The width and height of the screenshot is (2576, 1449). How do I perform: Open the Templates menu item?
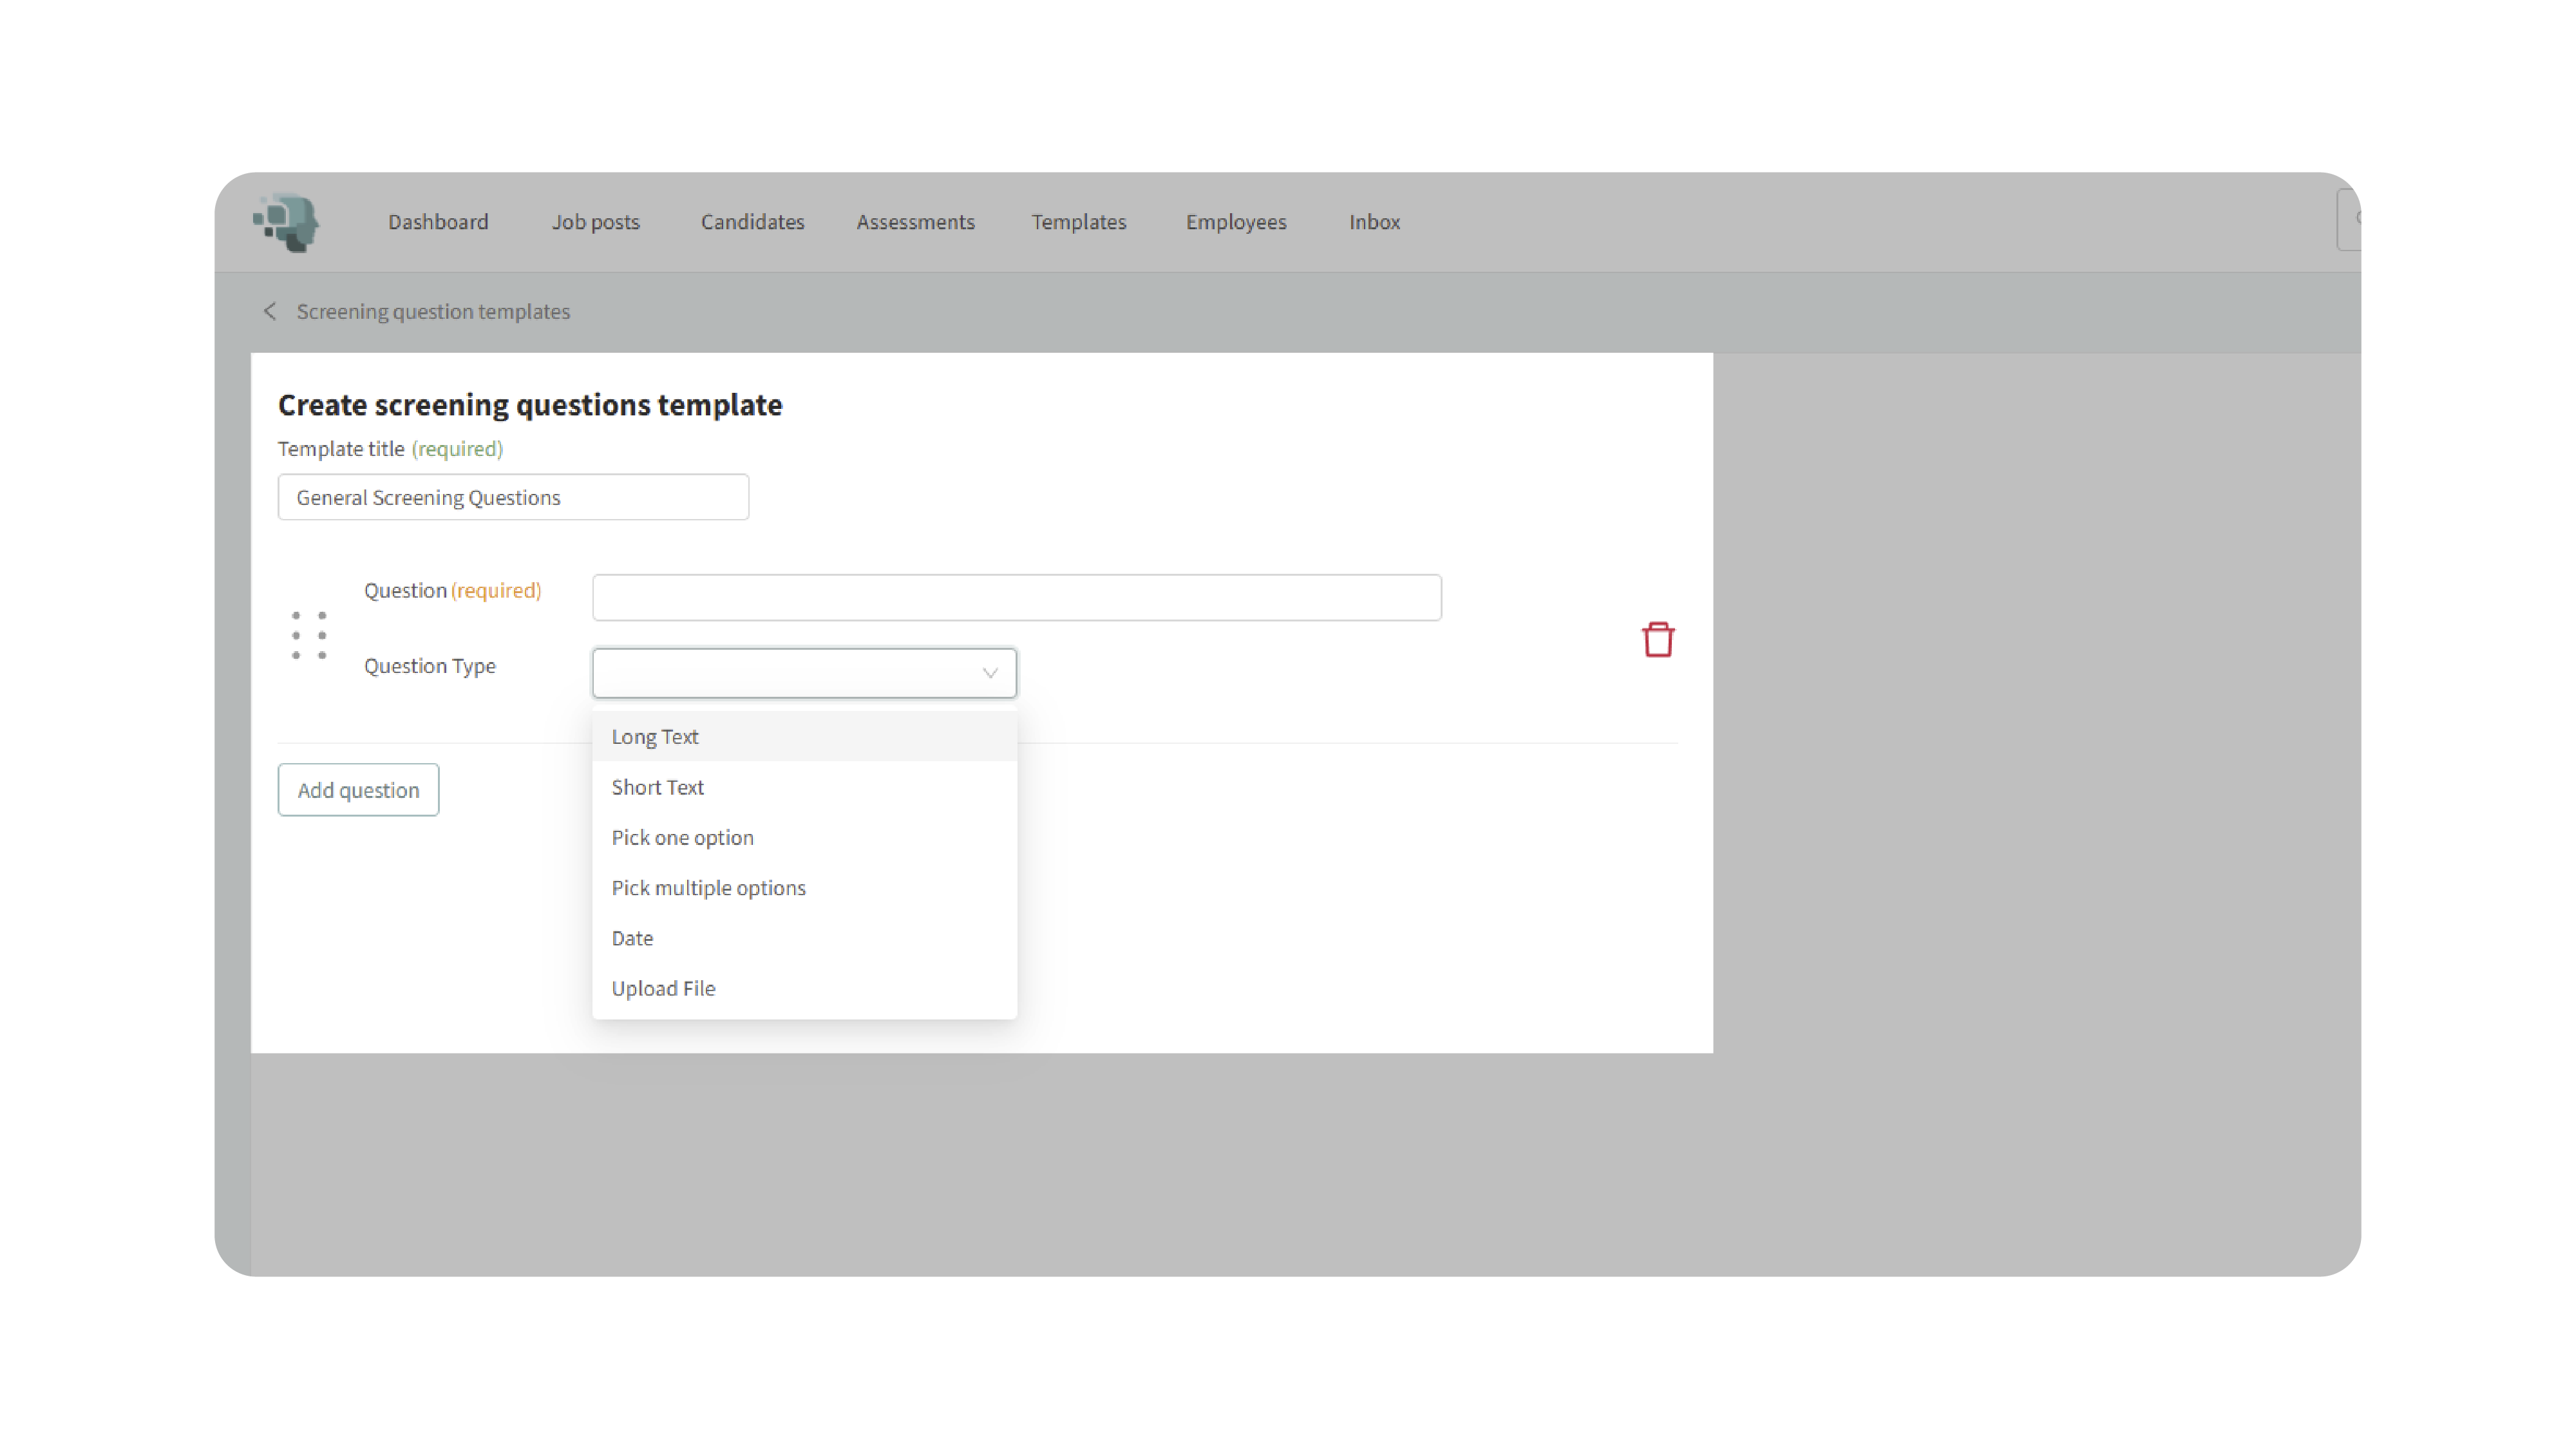(x=1078, y=222)
